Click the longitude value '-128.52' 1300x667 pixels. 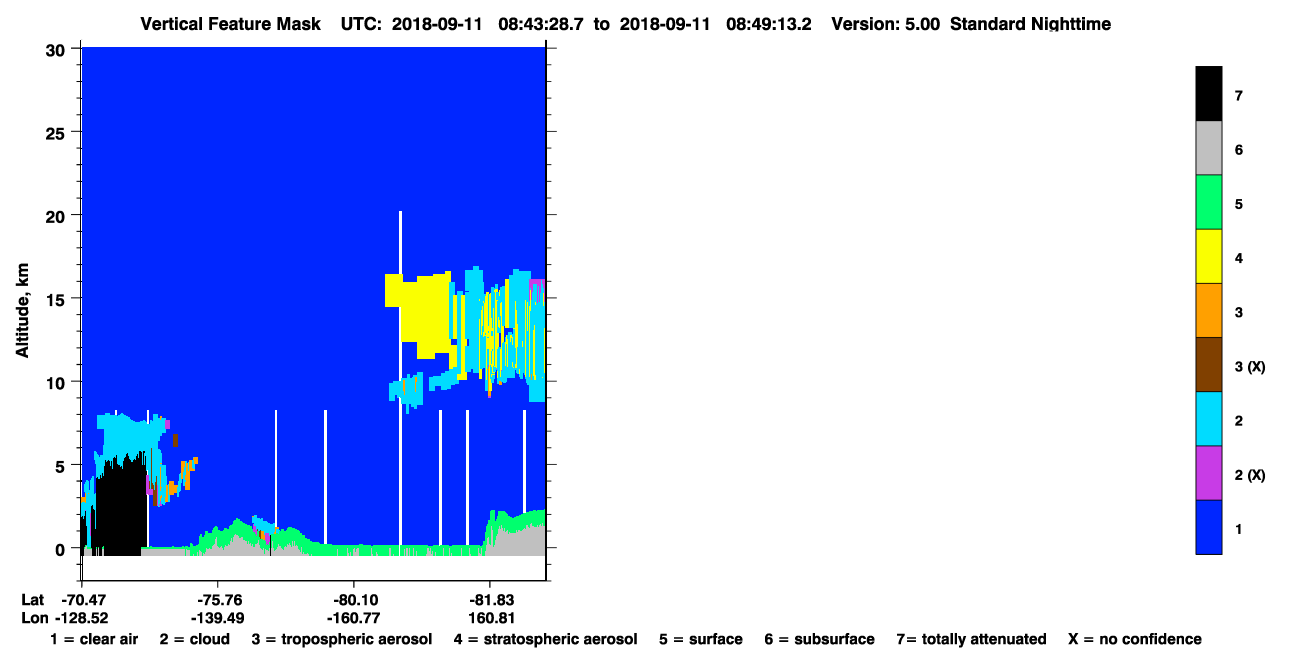[82, 618]
